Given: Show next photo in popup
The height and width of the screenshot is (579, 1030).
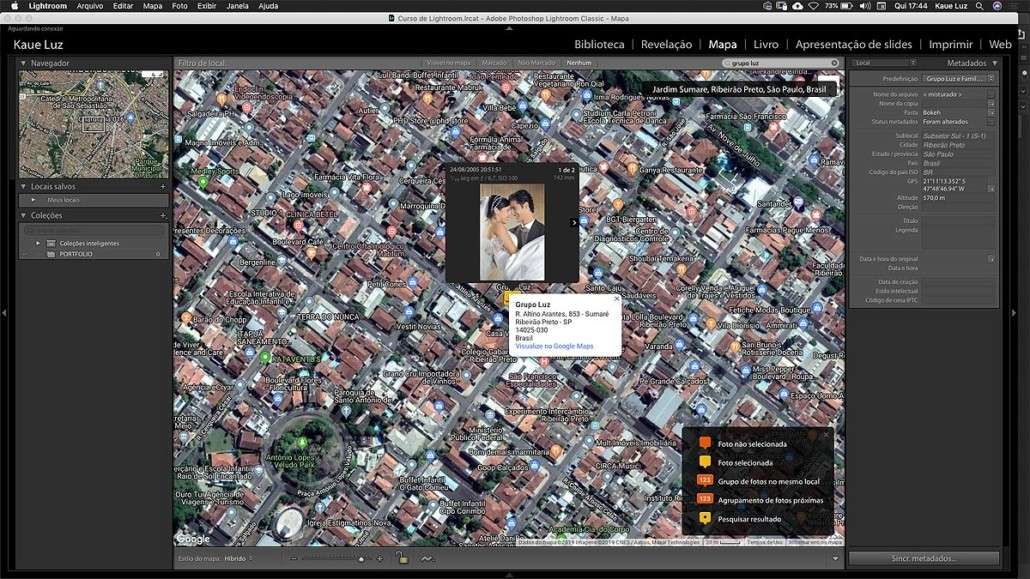Looking at the screenshot, I should (573, 223).
